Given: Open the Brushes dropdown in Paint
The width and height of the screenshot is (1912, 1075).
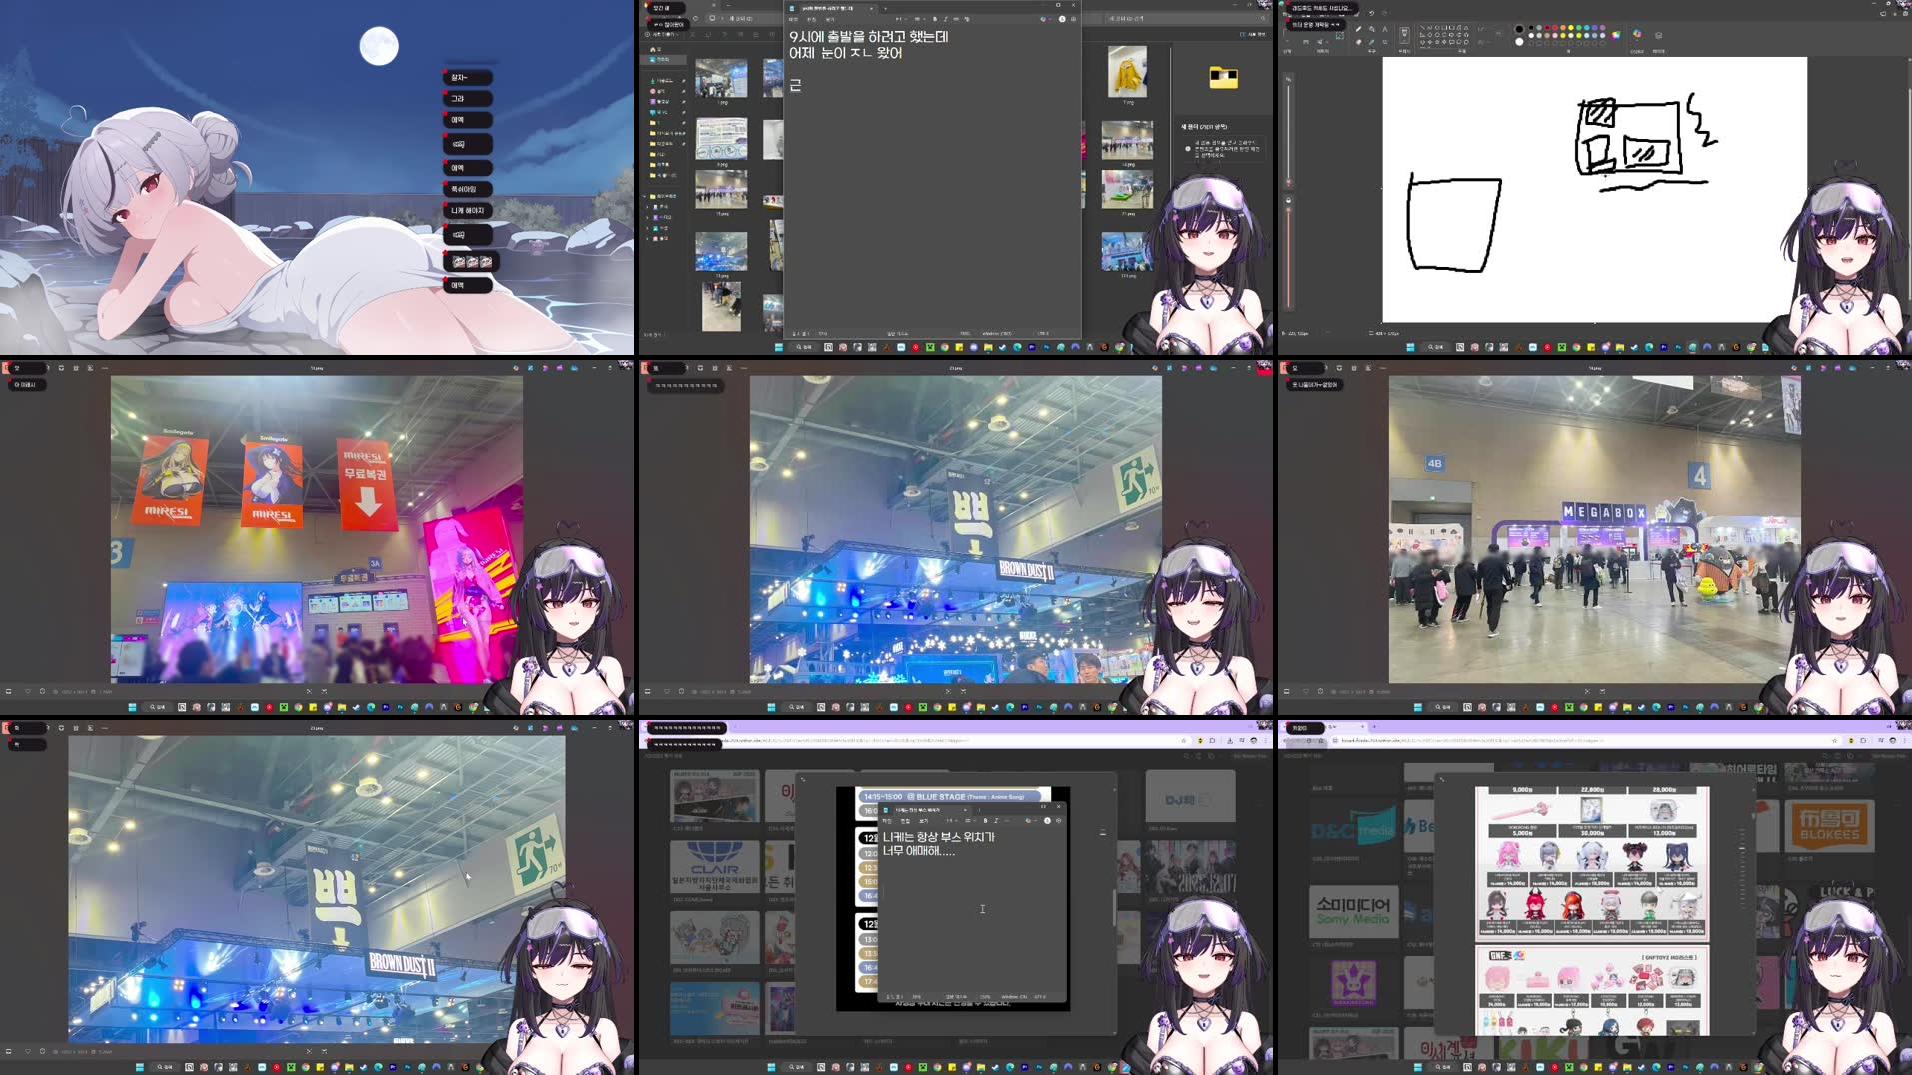Looking at the screenshot, I should 1404,35.
